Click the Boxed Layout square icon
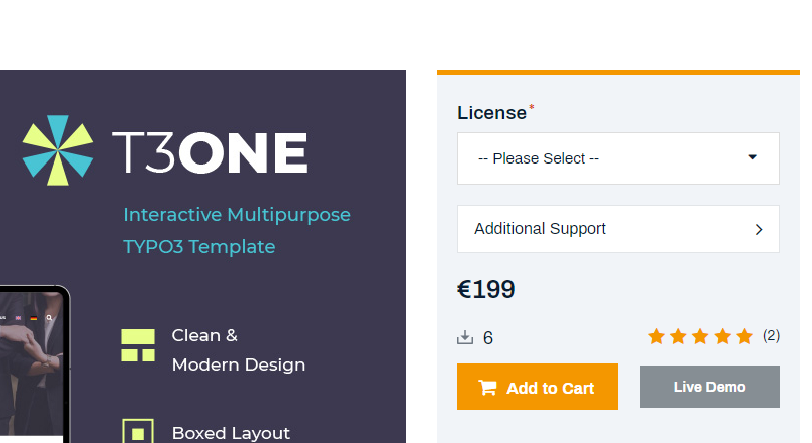Screen dimensions: 812x443 click(x=138, y=432)
